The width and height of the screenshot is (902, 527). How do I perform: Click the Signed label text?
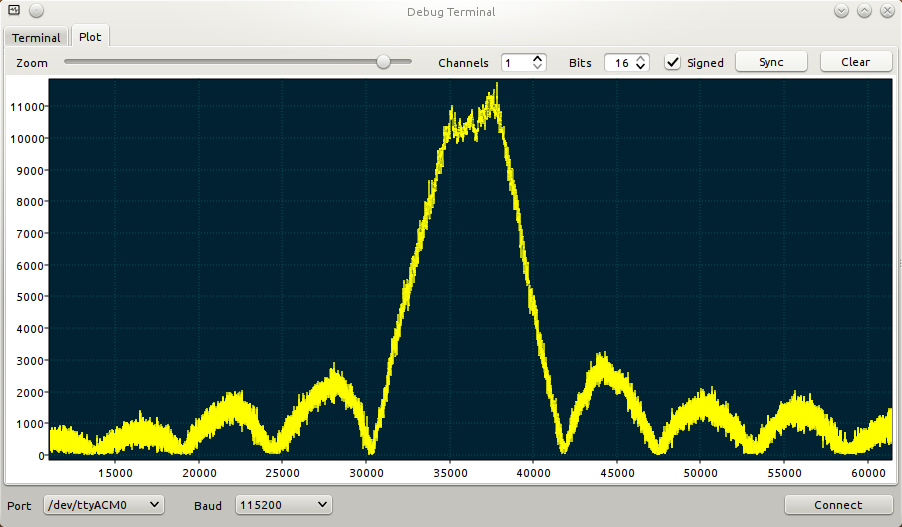705,63
